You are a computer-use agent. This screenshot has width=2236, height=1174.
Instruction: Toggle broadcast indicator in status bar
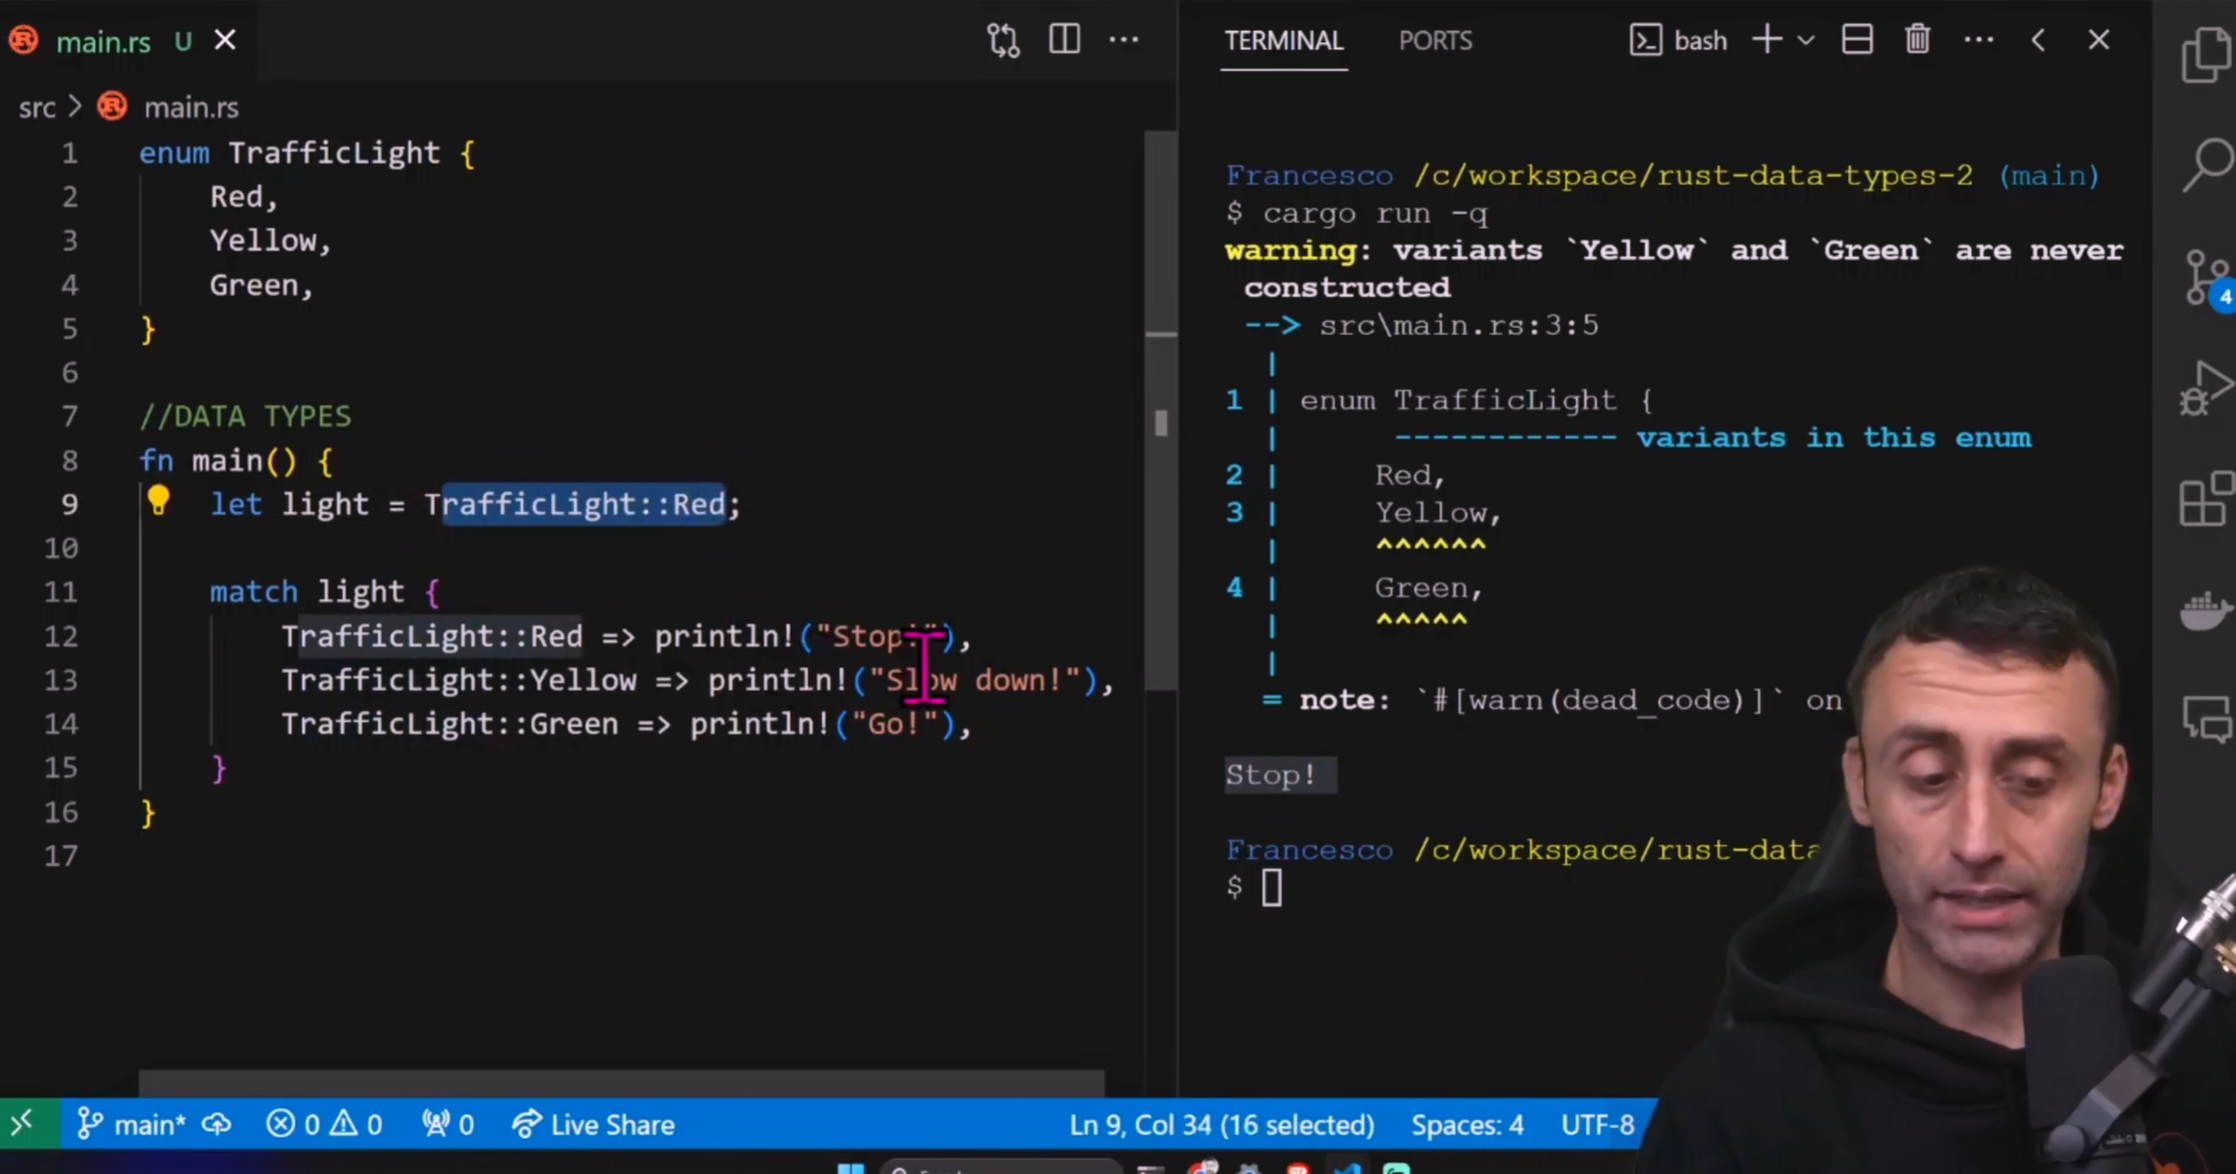point(447,1124)
